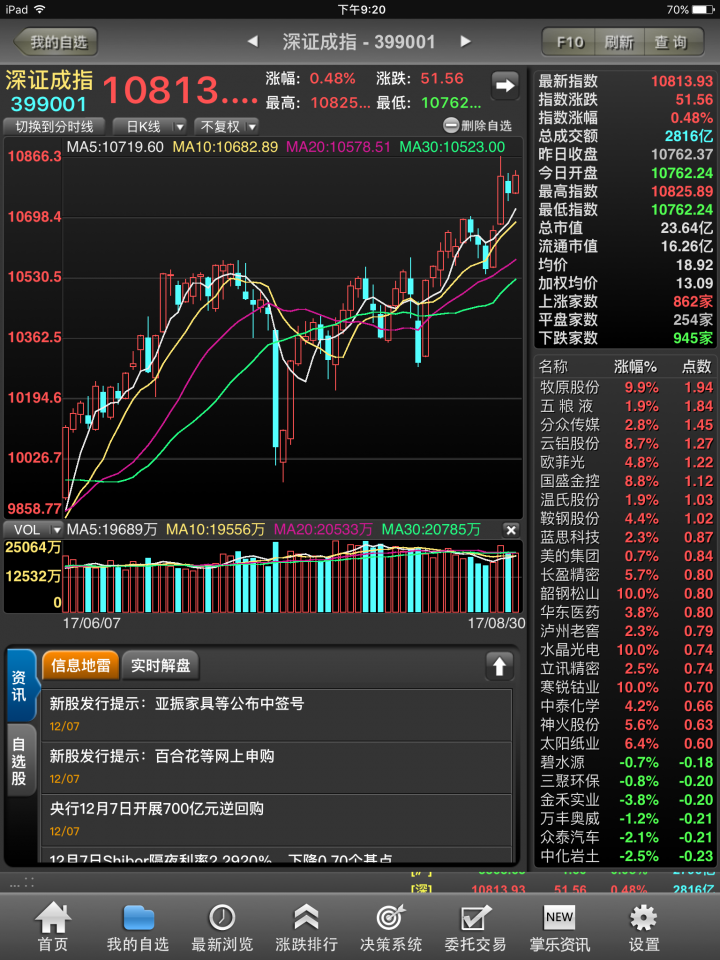The image size is (720, 960).
Task: Select 云铝股份 stock row
Action: tap(626, 443)
